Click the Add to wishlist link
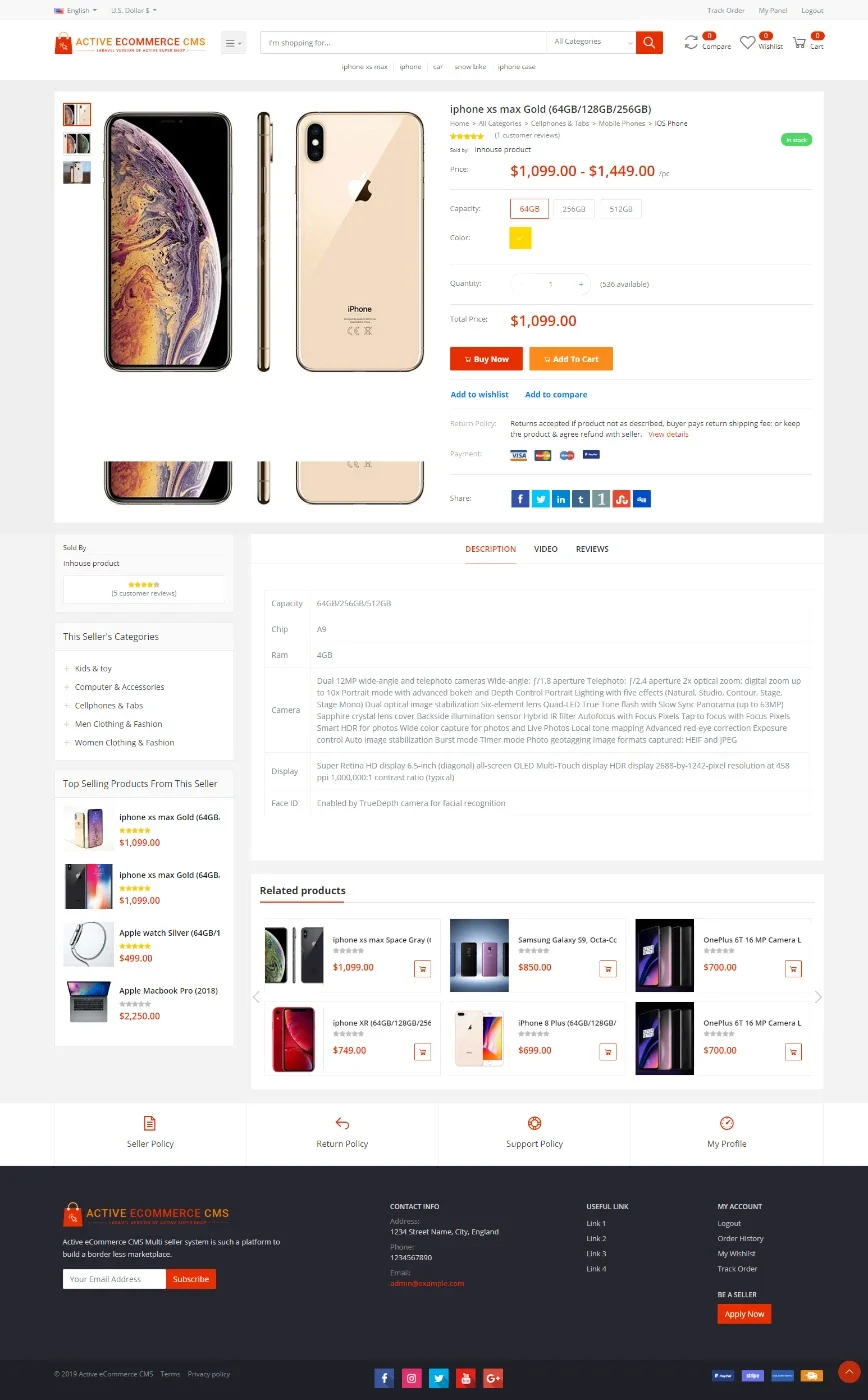This screenshot has width=868, height=1400. click(479, 394)
